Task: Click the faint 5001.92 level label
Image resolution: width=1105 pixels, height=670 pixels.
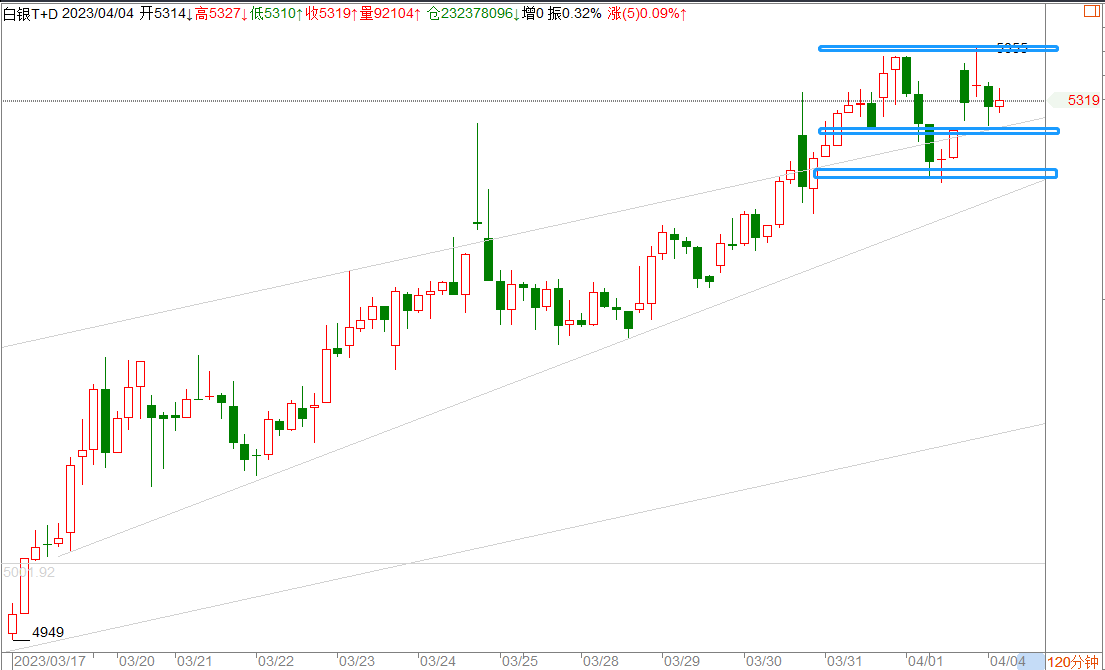Action: [x=29, y=572]
